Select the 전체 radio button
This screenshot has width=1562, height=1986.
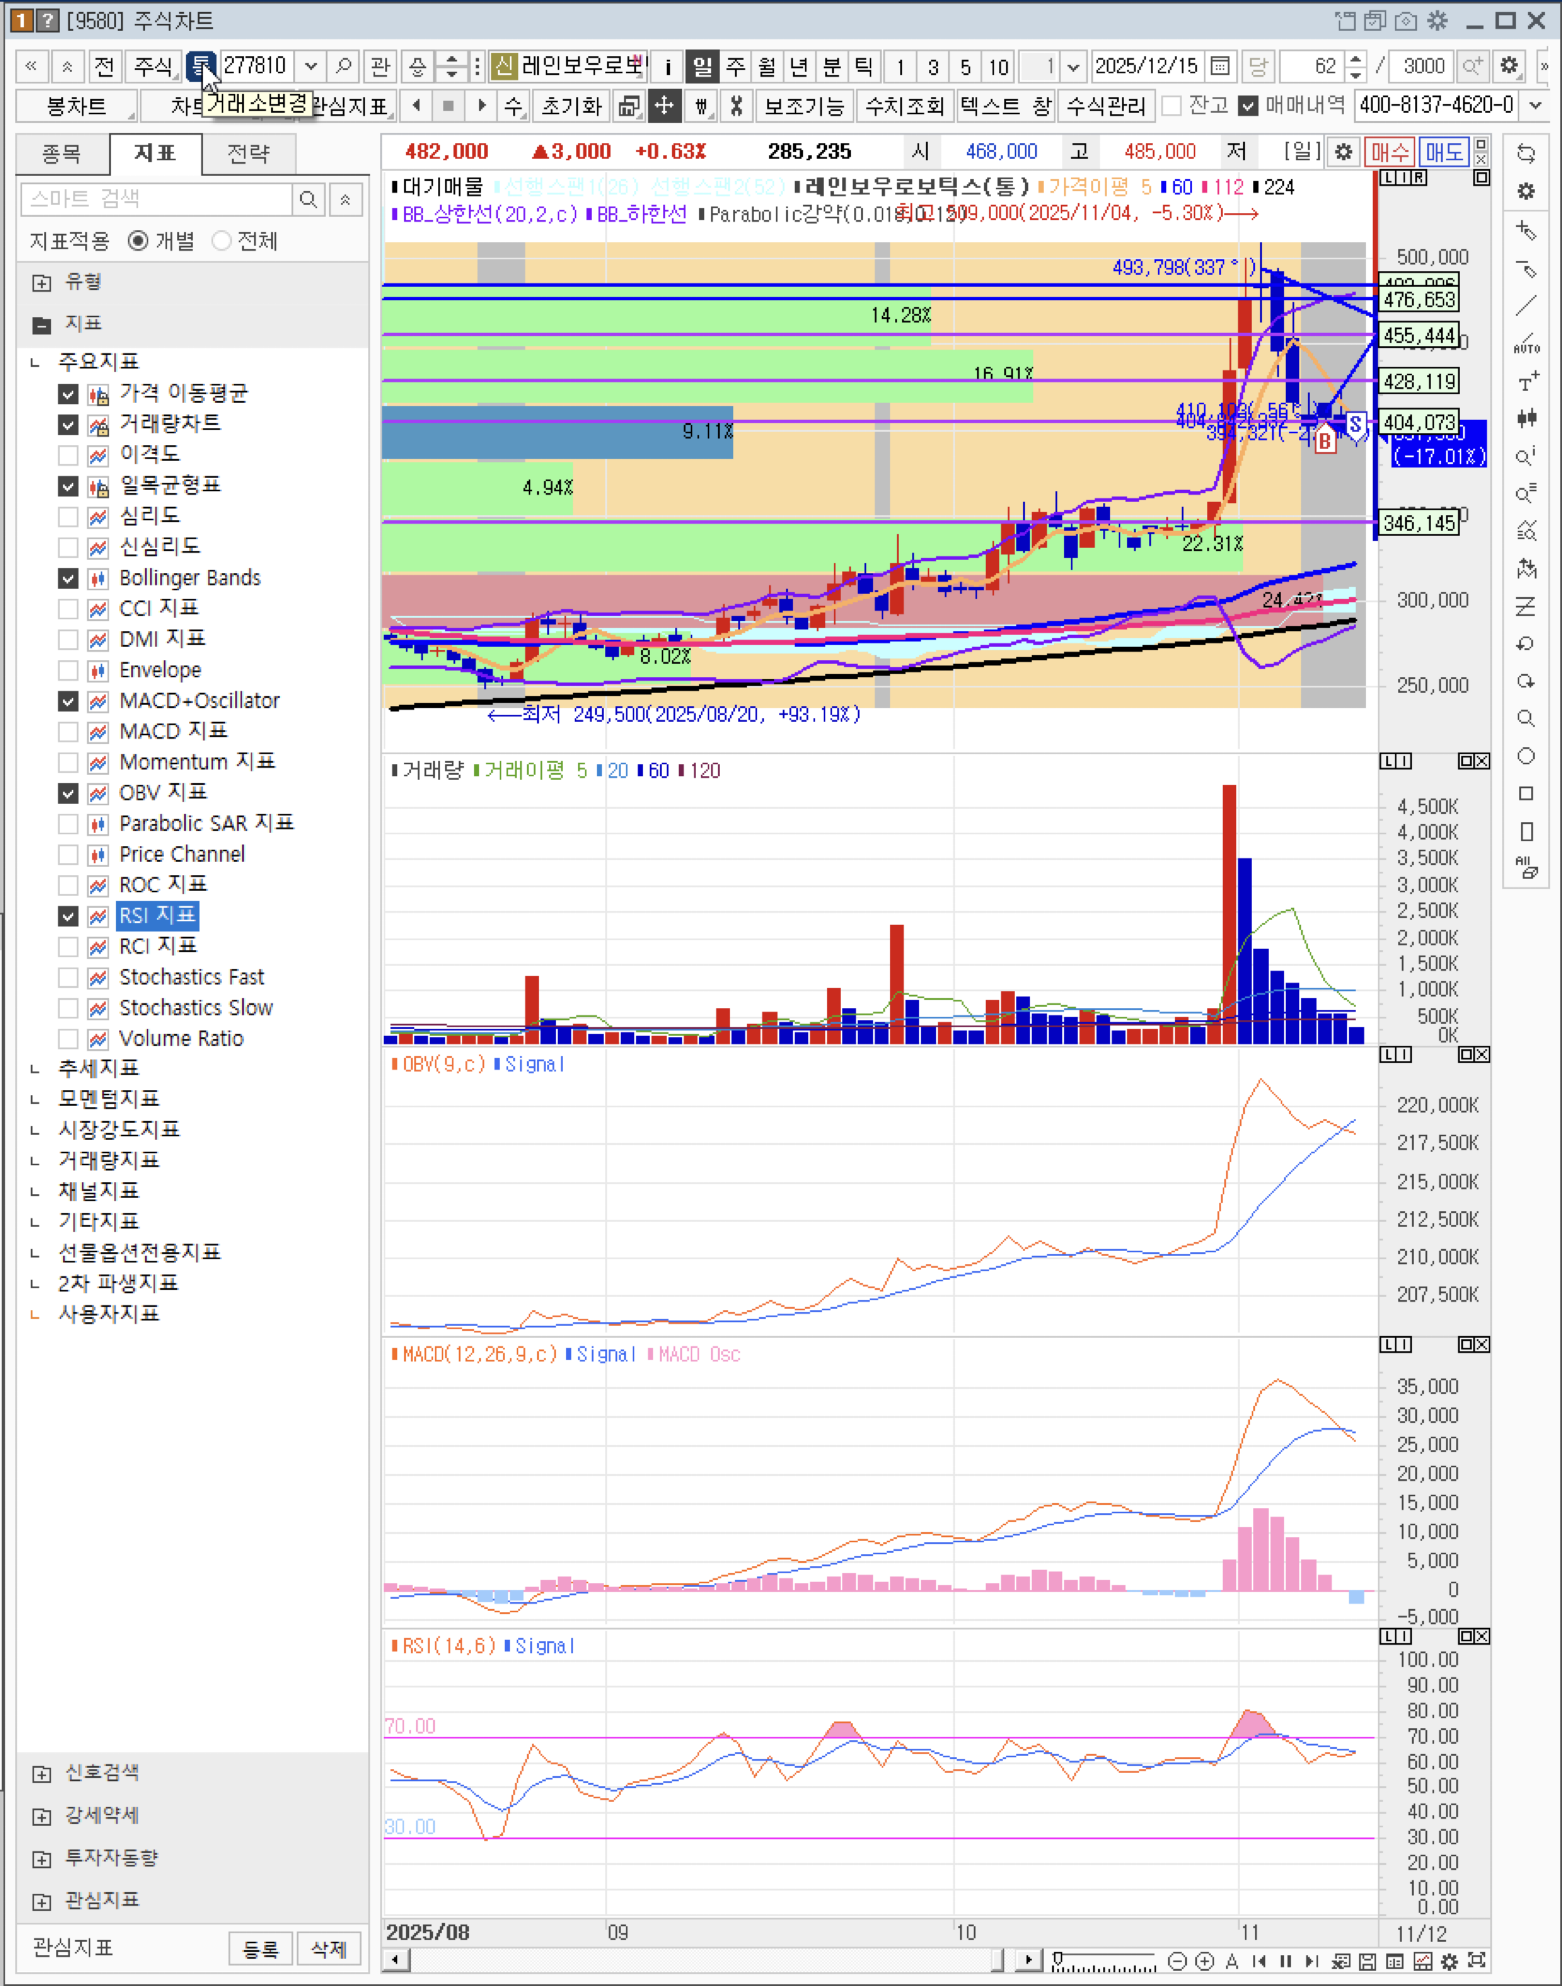coord(222,241)
